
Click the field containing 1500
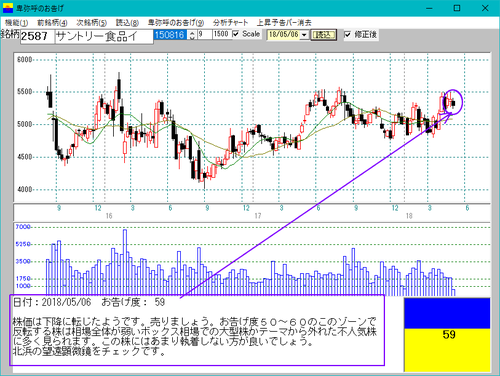click(x=222, y=35)
